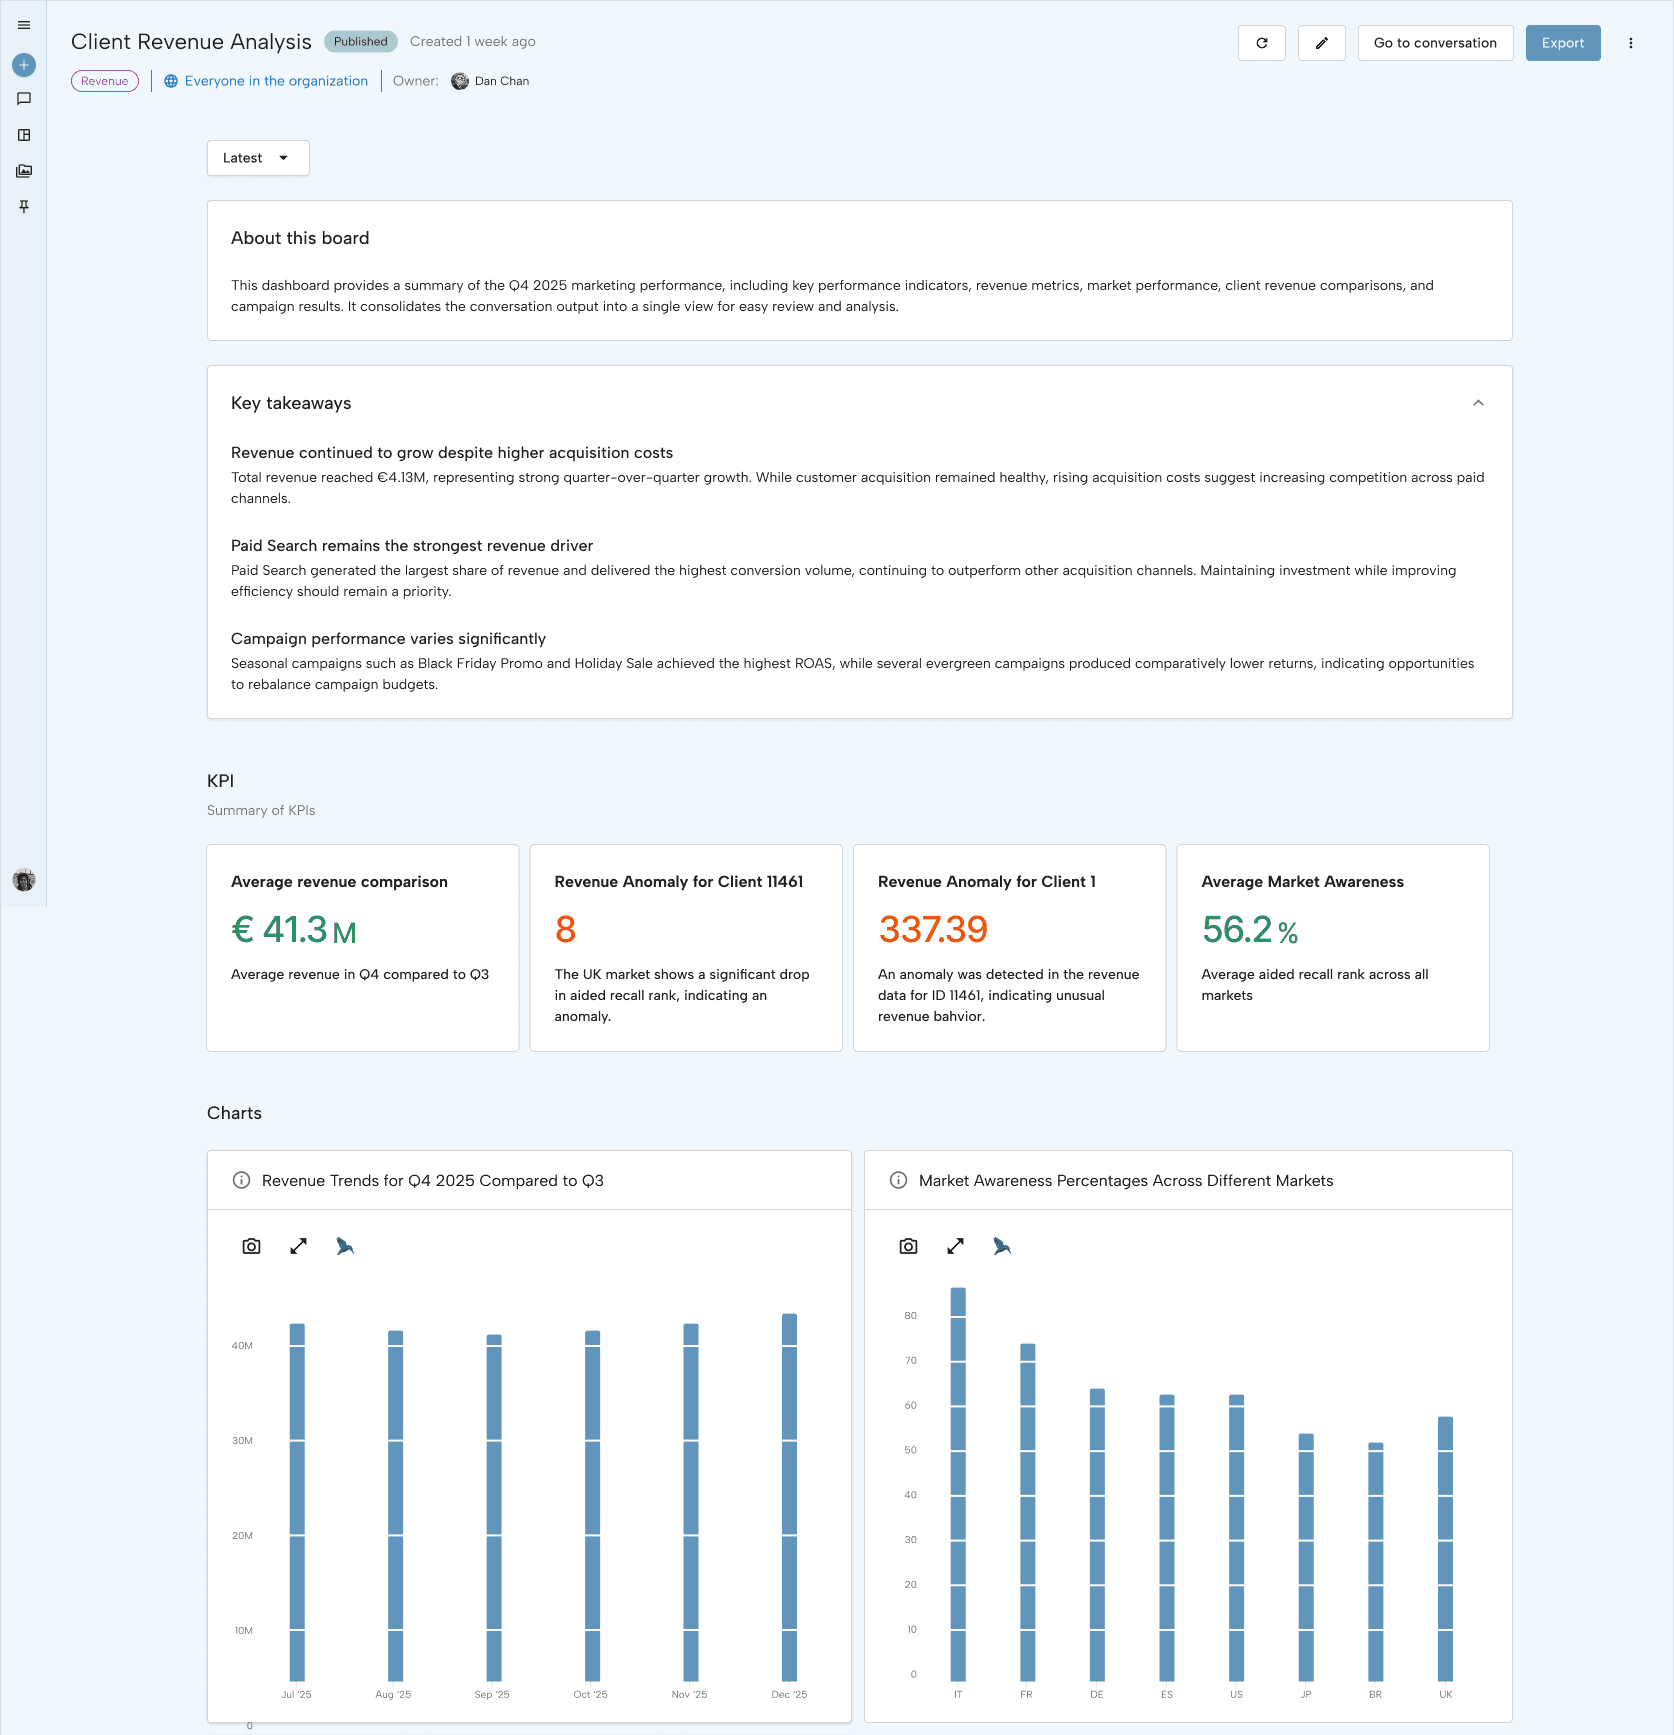Image resolution: width=1674 pixels, height=1735 pixels.
Task: Open the Latest version dropdown
Action: click(258, 158)
